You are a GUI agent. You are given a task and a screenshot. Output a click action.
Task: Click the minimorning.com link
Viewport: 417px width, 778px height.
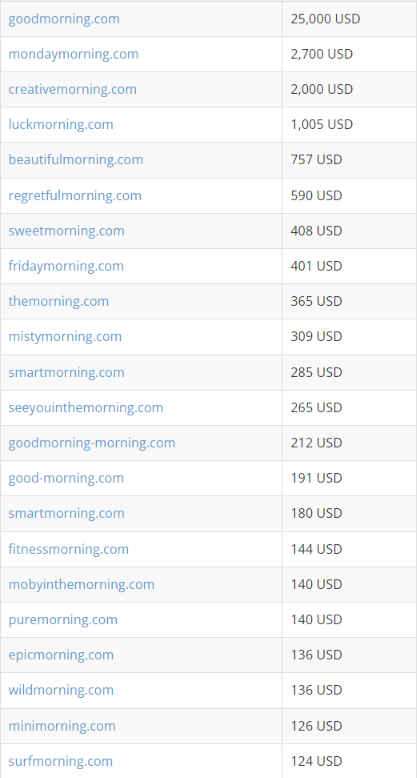pos(62,726)
